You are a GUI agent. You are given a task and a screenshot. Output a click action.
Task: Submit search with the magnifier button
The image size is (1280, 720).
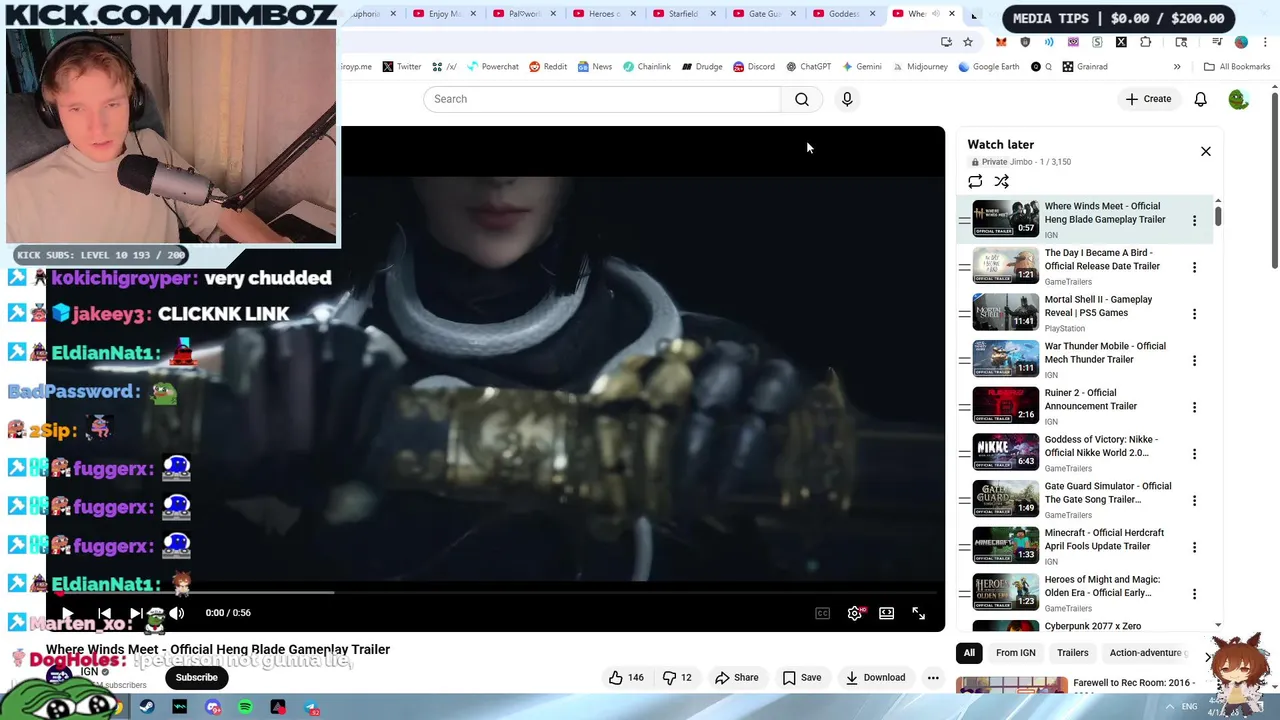click(802, 99)
